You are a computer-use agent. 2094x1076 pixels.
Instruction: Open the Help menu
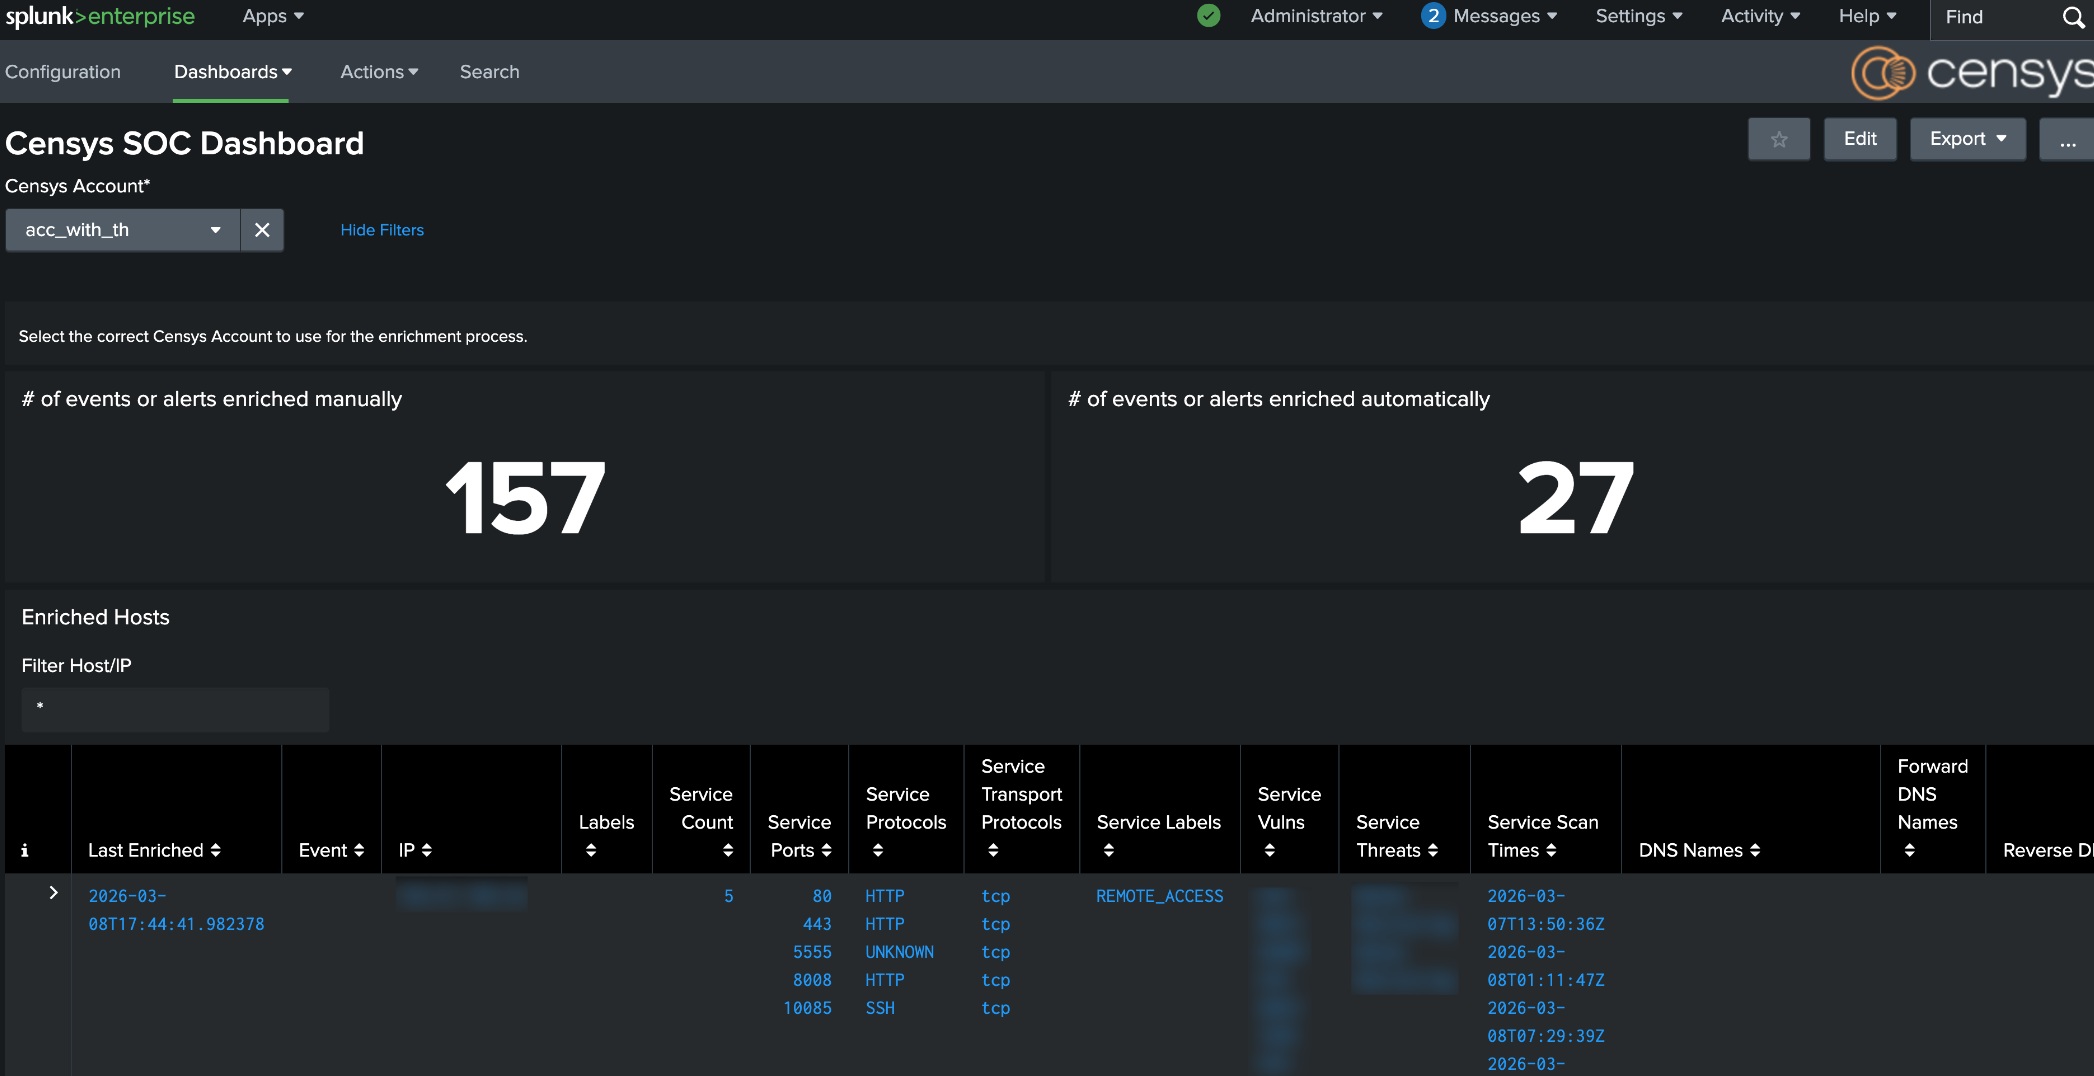tap(1867, 16)
